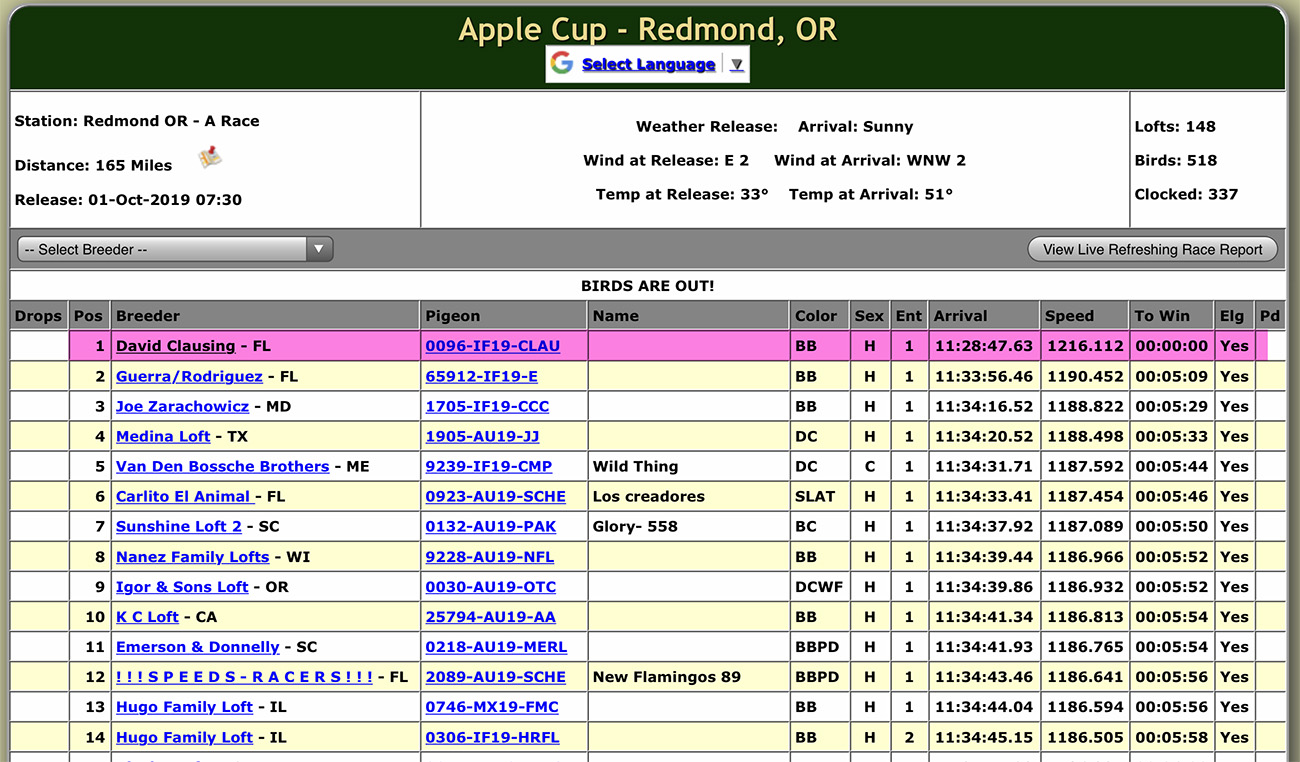Open Medina Loft breeder link
This screenshot has height=762, width=1300.
pyautogui.click(x=163, y=436)
